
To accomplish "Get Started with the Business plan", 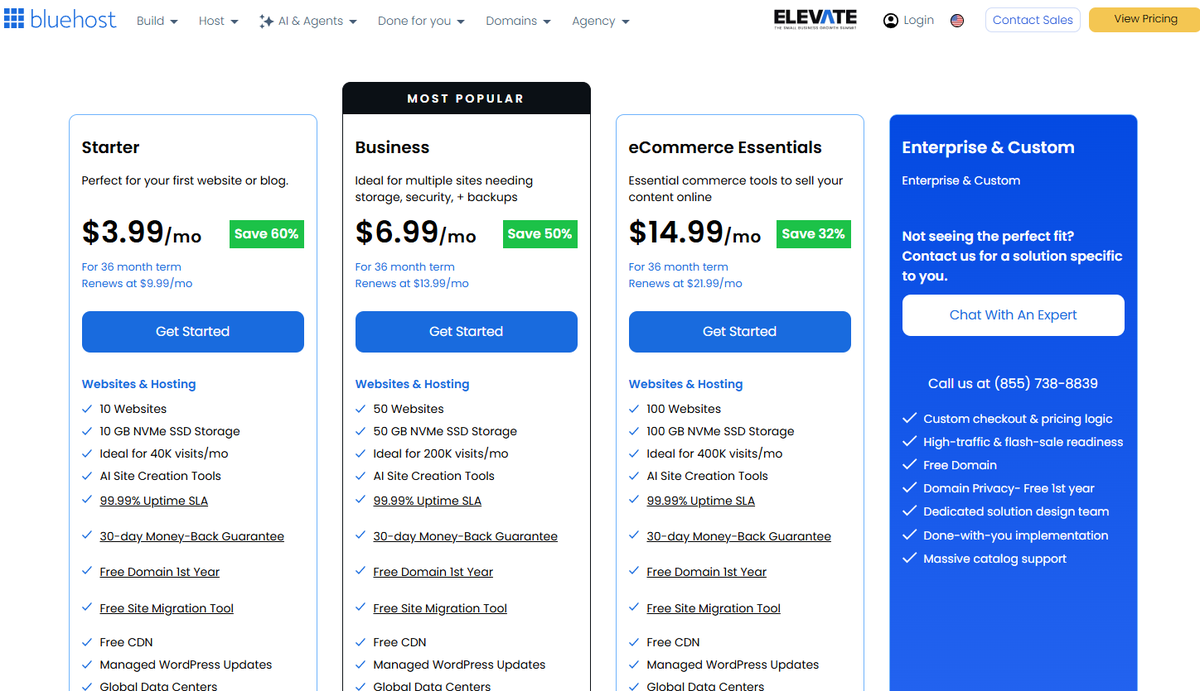I will tap(466, 332).
